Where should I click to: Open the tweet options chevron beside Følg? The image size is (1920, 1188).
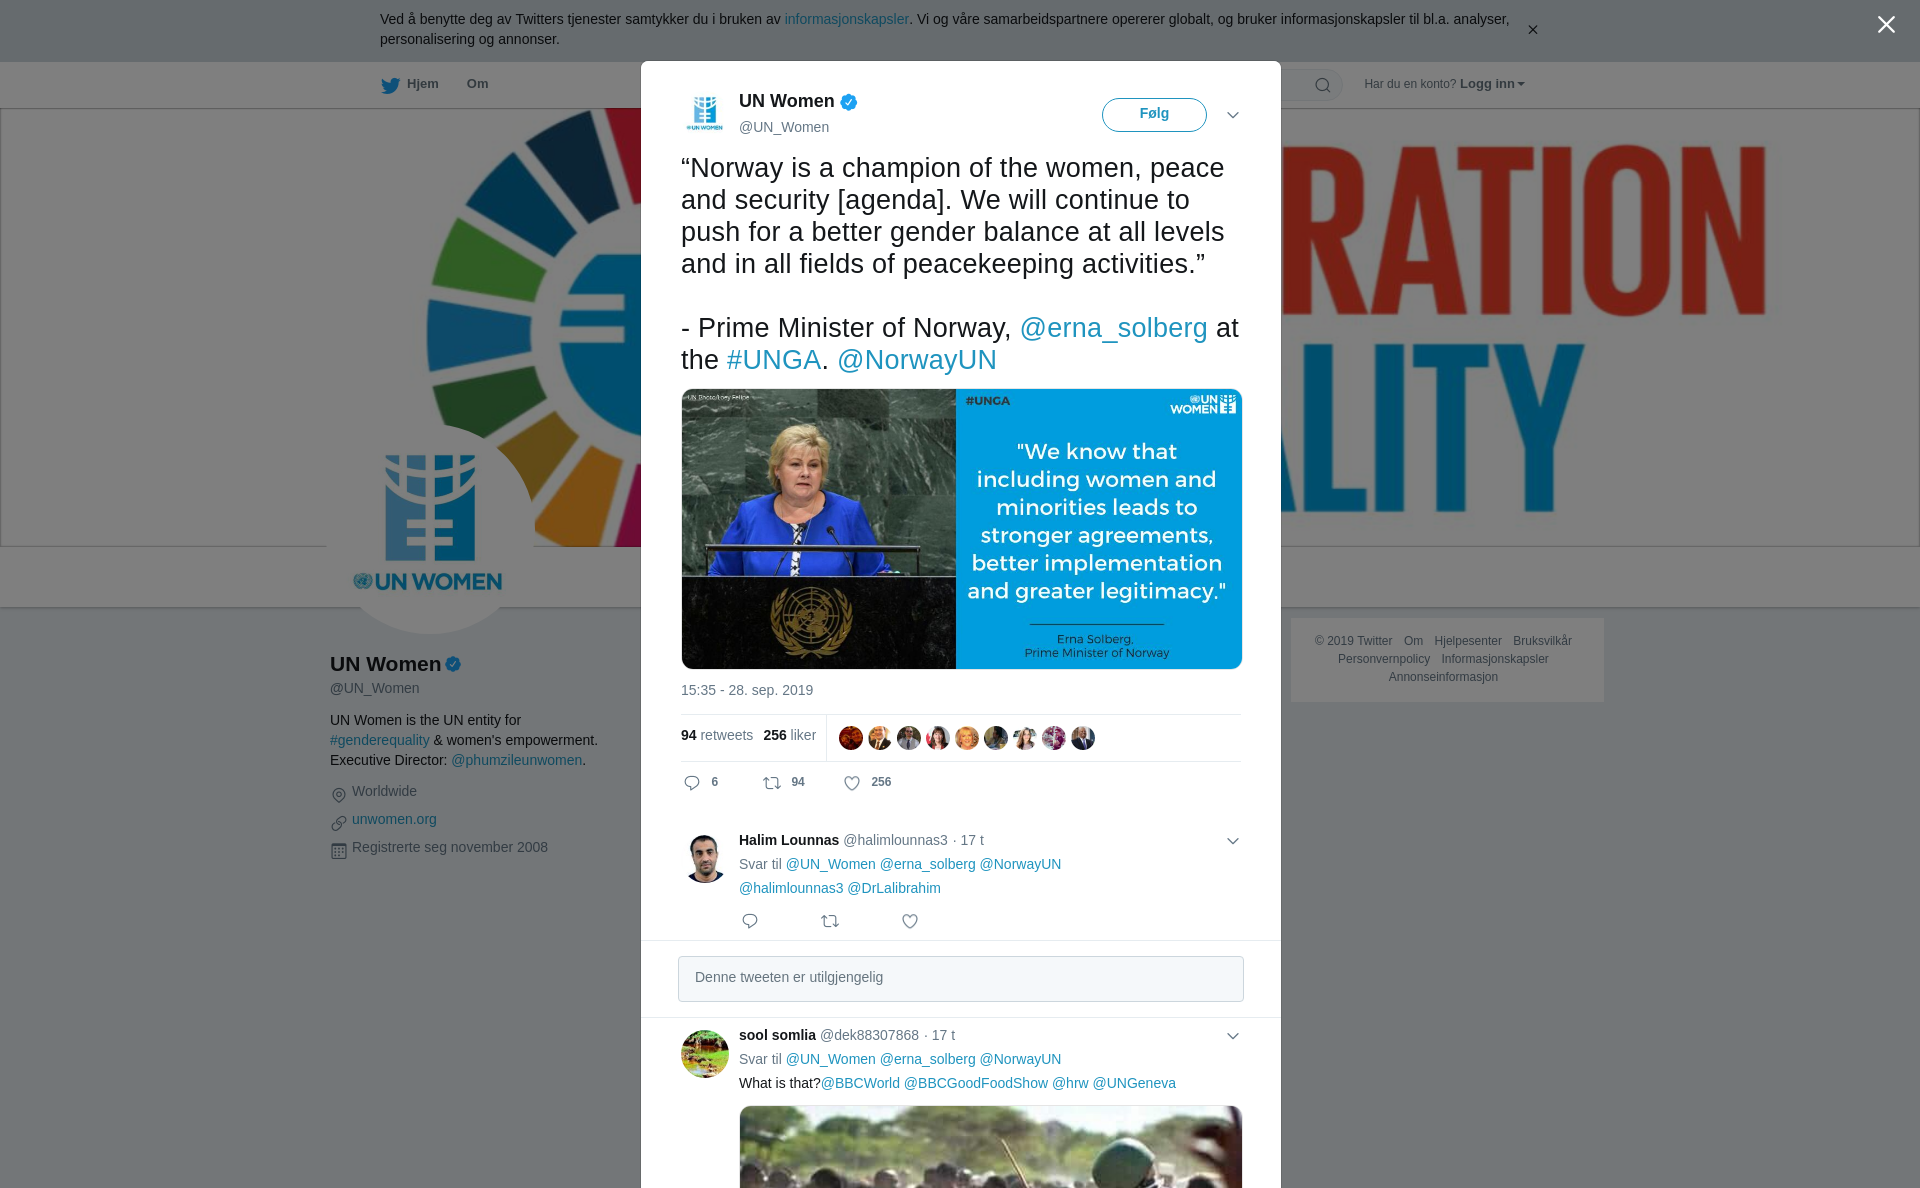1233,115
